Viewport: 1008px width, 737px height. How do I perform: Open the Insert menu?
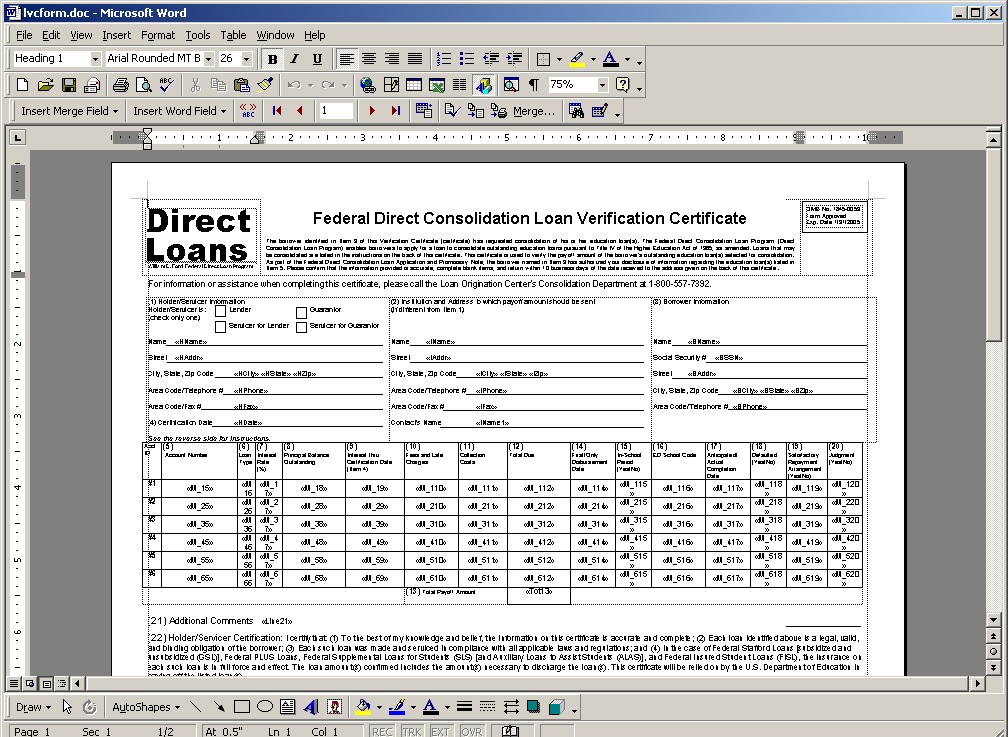click(116, 35)
